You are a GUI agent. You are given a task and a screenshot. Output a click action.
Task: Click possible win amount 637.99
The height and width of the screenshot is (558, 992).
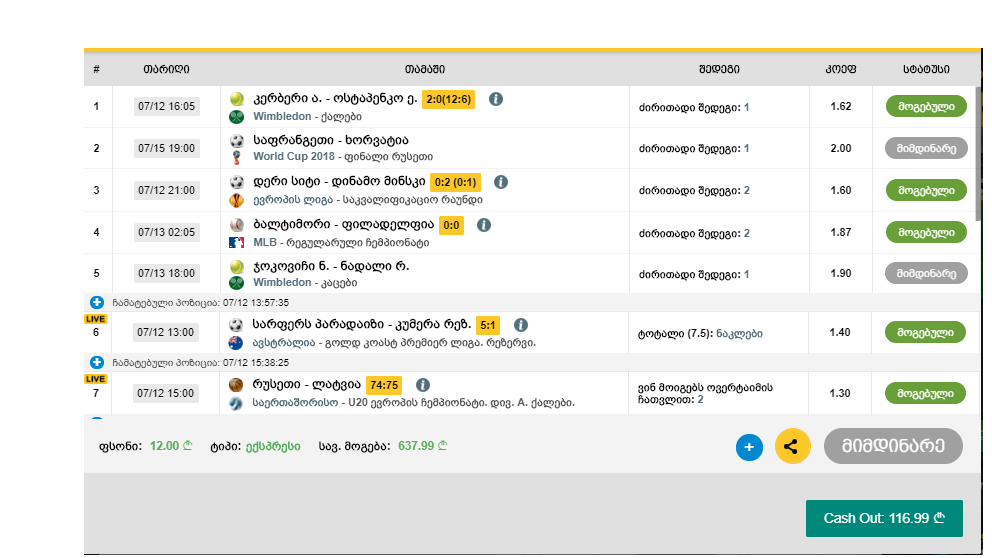point(423,446)
